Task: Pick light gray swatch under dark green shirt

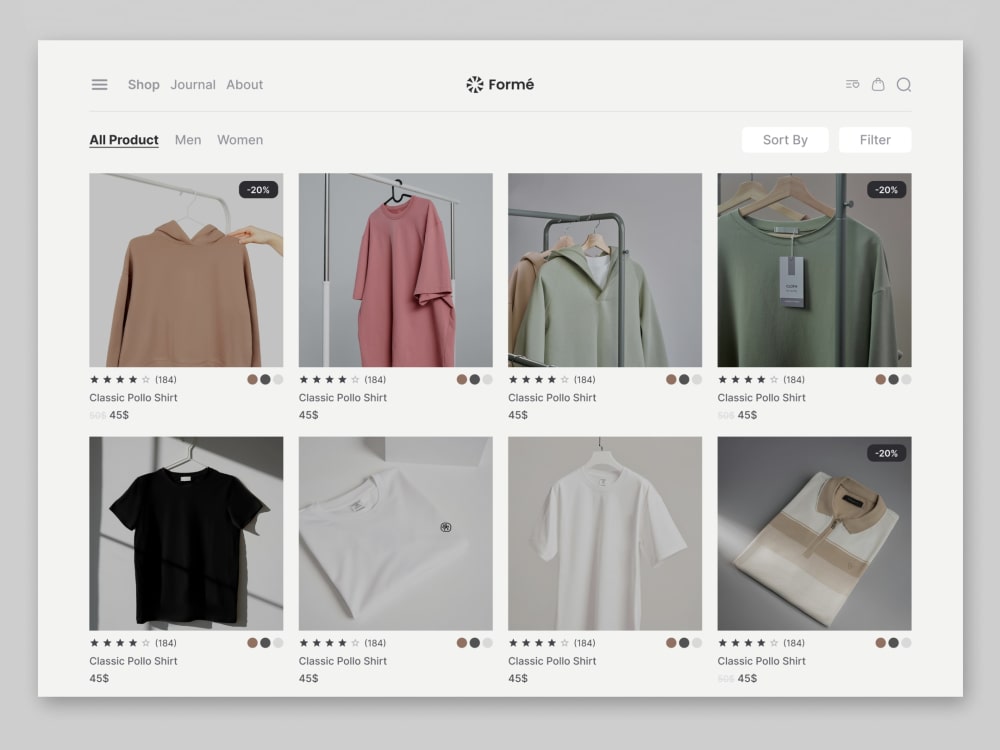Action: (906, 379)
